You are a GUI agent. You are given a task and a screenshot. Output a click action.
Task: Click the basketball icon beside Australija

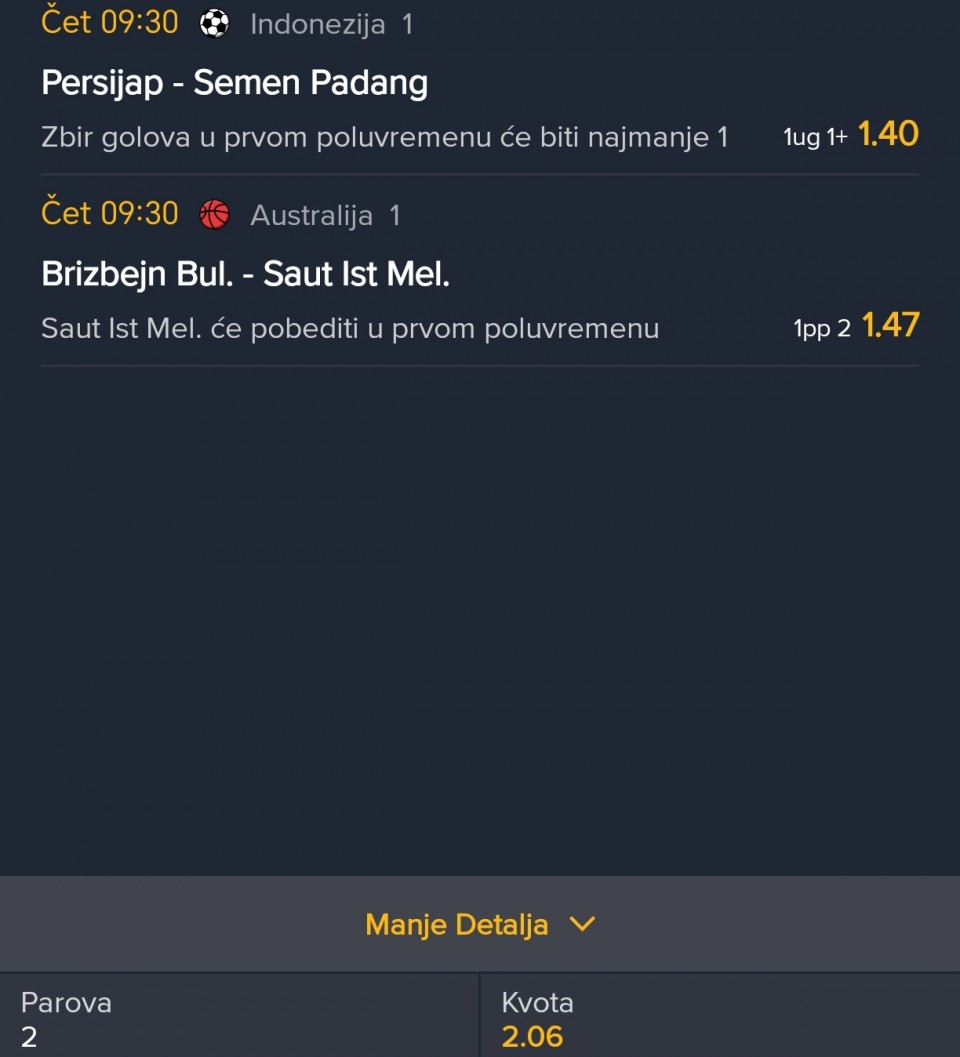[x=214, y=214]
